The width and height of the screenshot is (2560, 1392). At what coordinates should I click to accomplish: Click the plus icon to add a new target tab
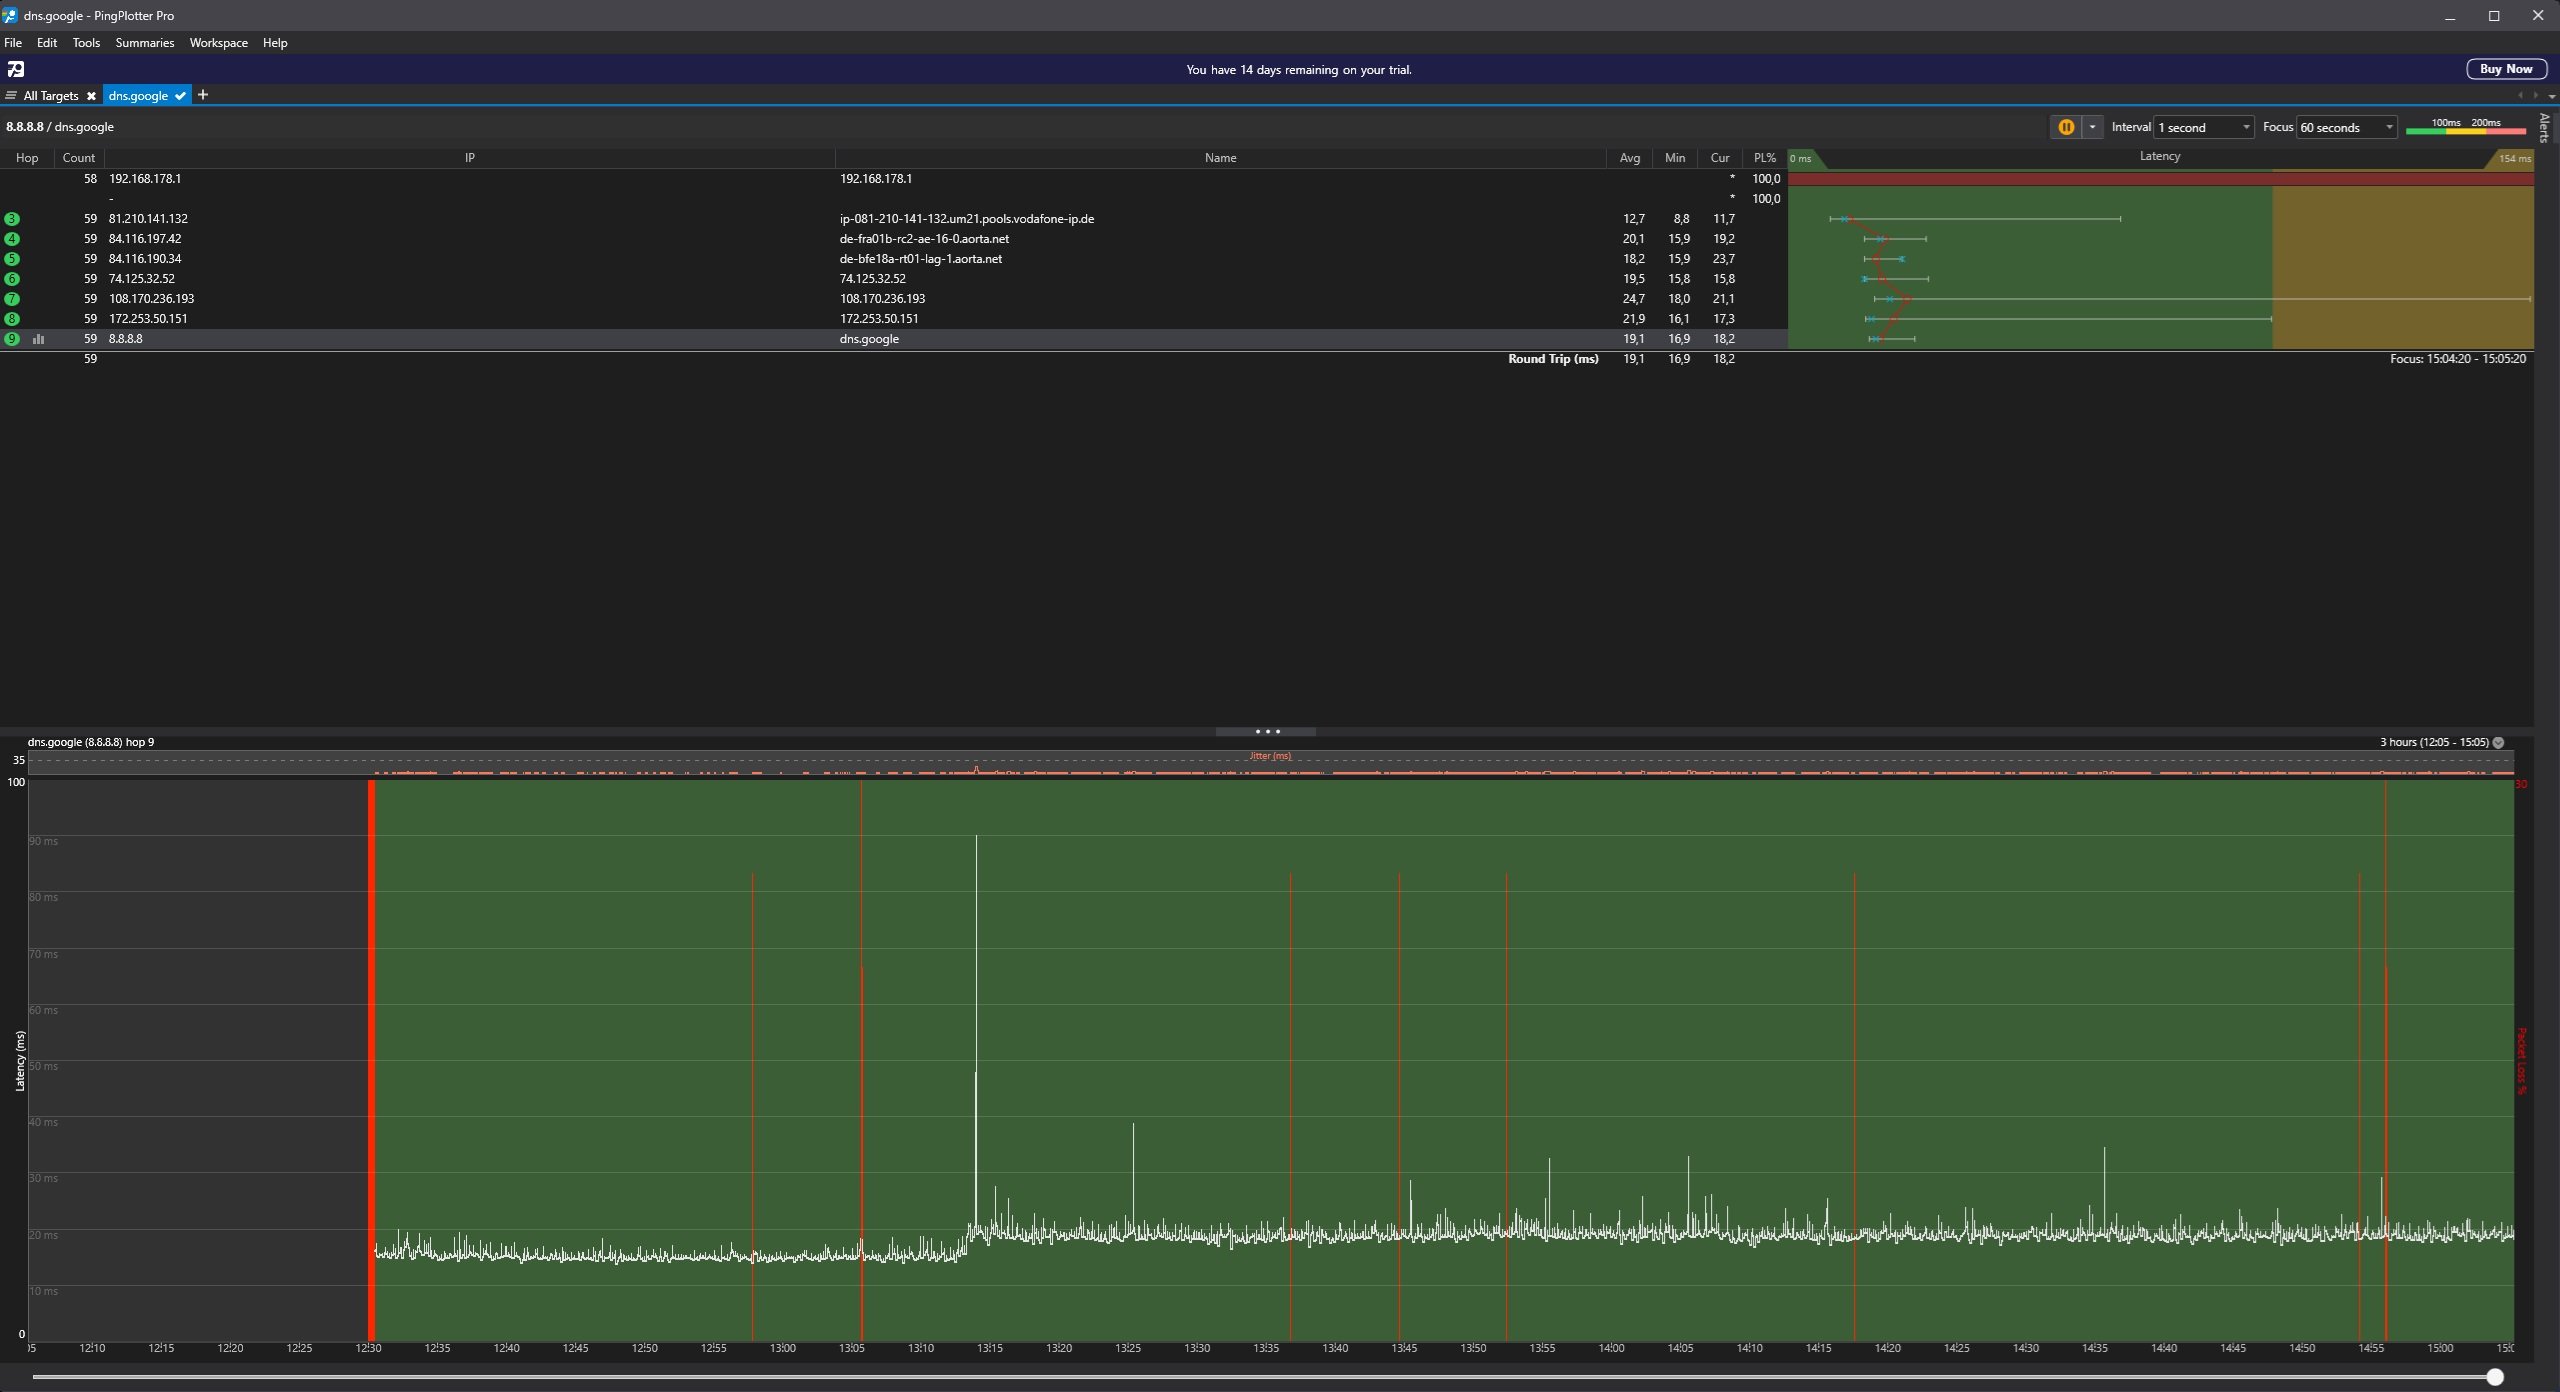(x=203, y=95)
